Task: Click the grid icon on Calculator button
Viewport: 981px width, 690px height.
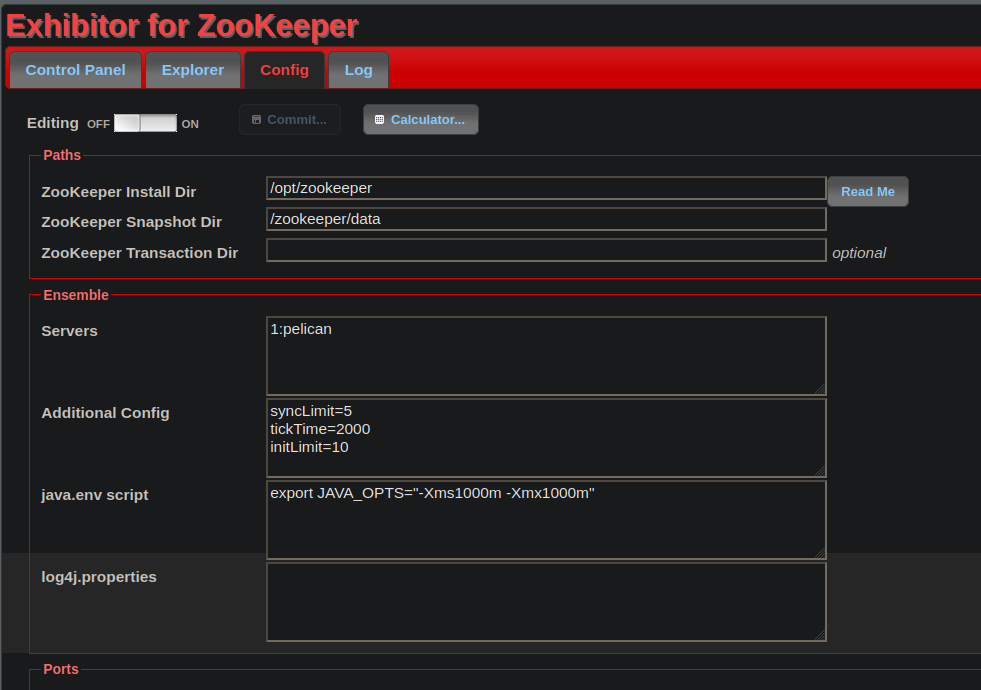Action: (379, 120)
